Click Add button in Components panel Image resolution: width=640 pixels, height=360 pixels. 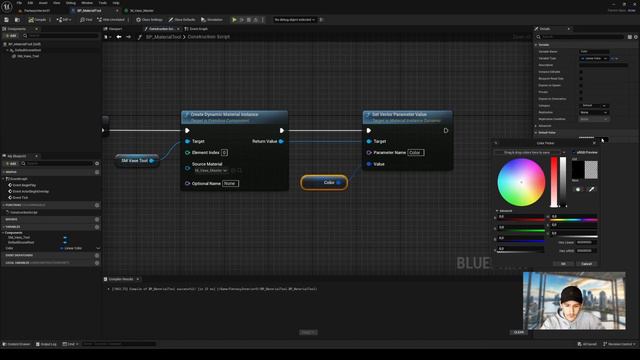point(11,36)
